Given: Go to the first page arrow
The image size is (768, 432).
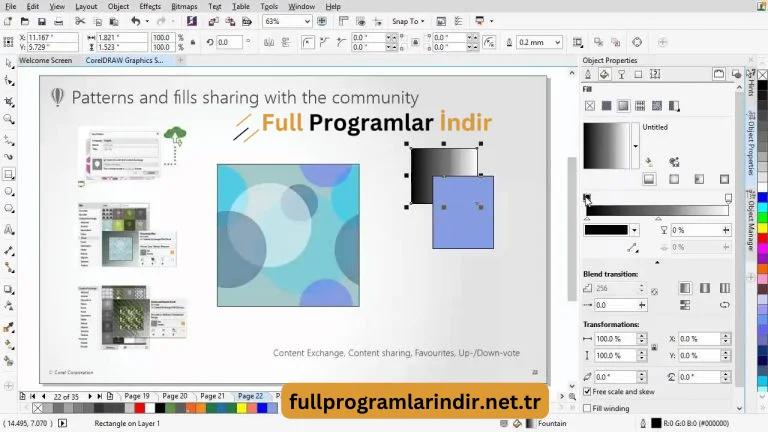Looking at the screenshot, I should pos(33,396).
